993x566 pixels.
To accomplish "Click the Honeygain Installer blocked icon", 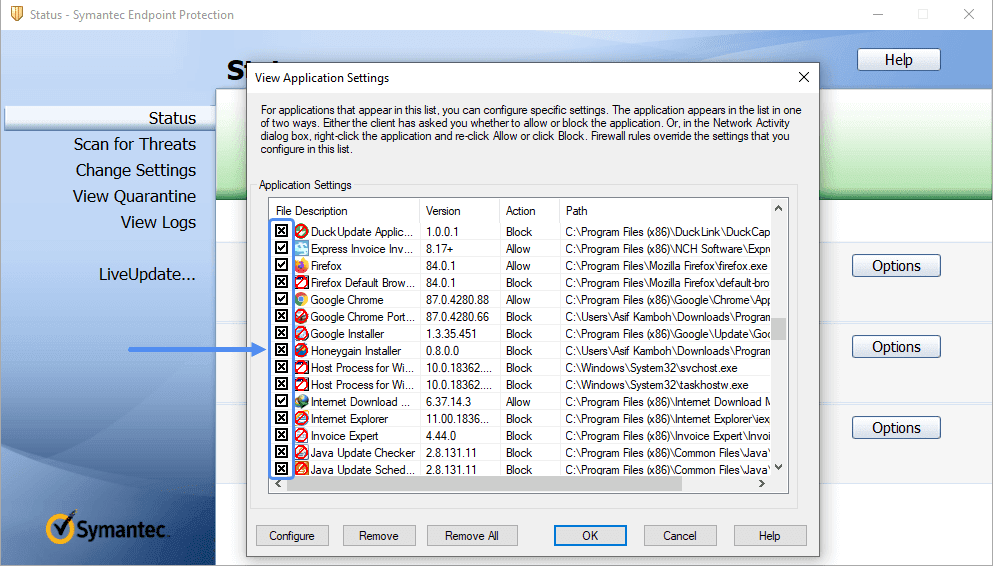I will click(301, 351).
